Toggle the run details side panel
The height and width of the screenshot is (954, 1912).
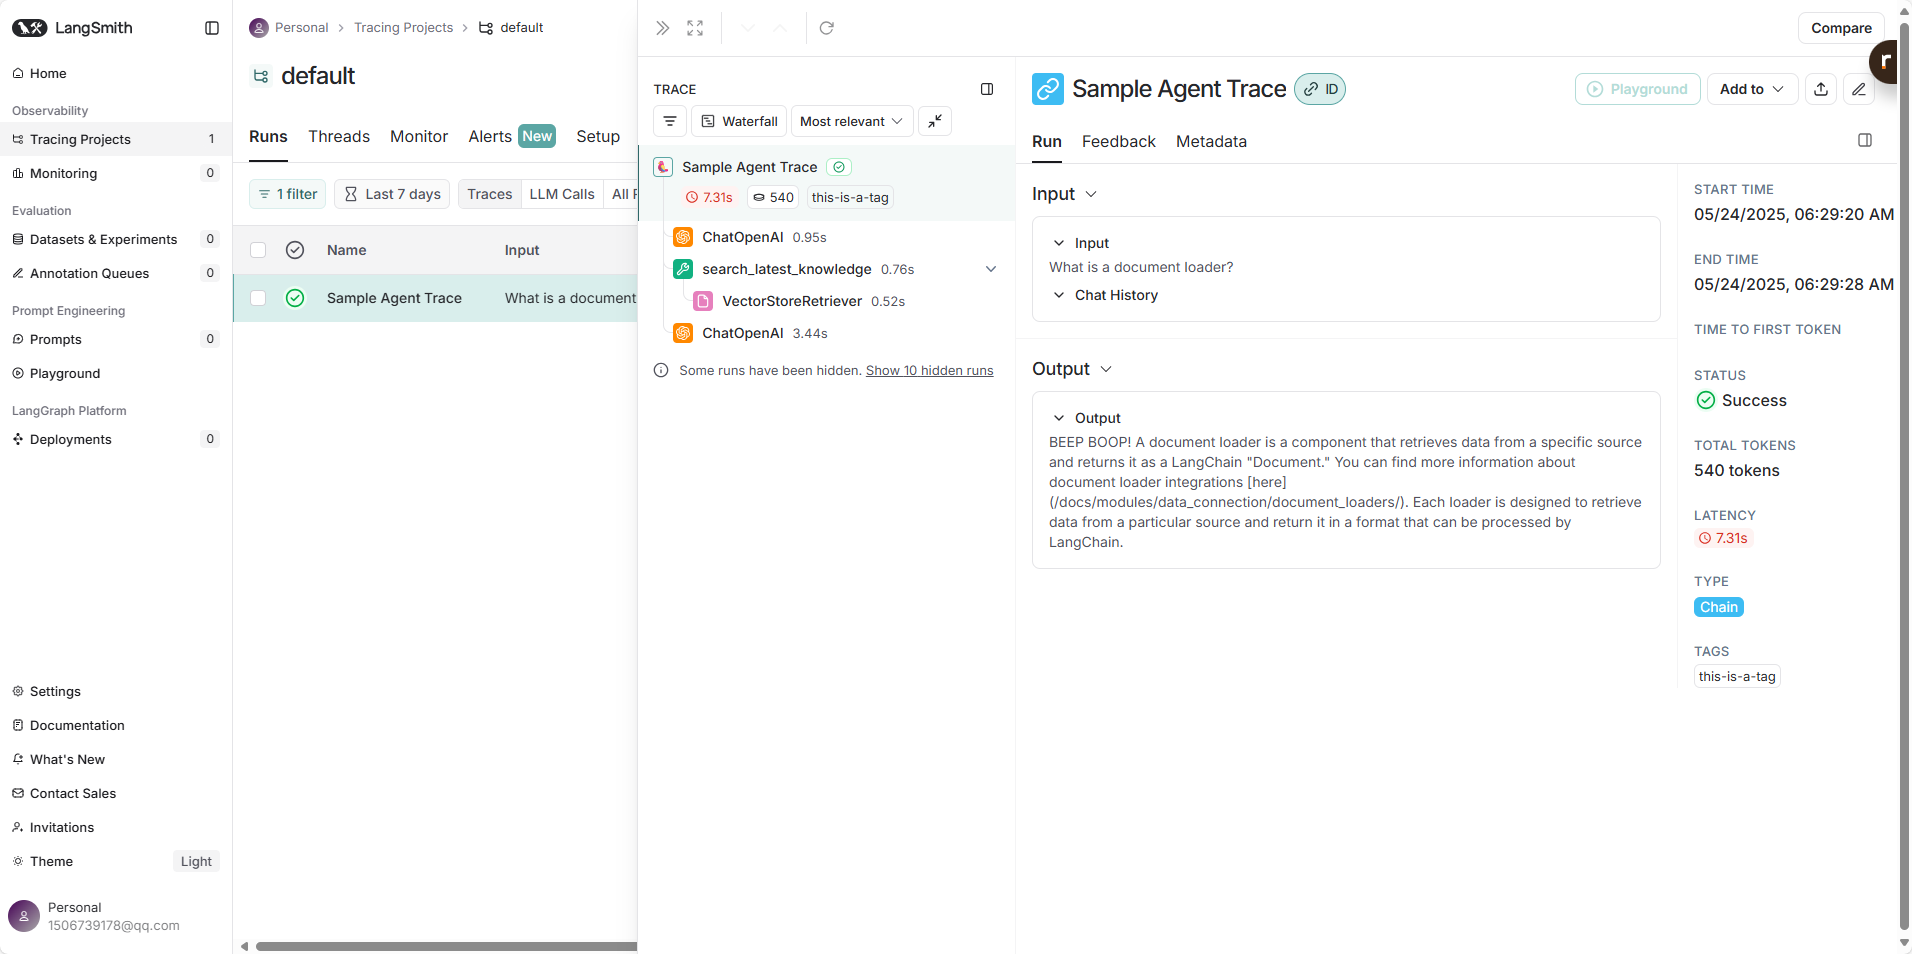[1865, 140]
